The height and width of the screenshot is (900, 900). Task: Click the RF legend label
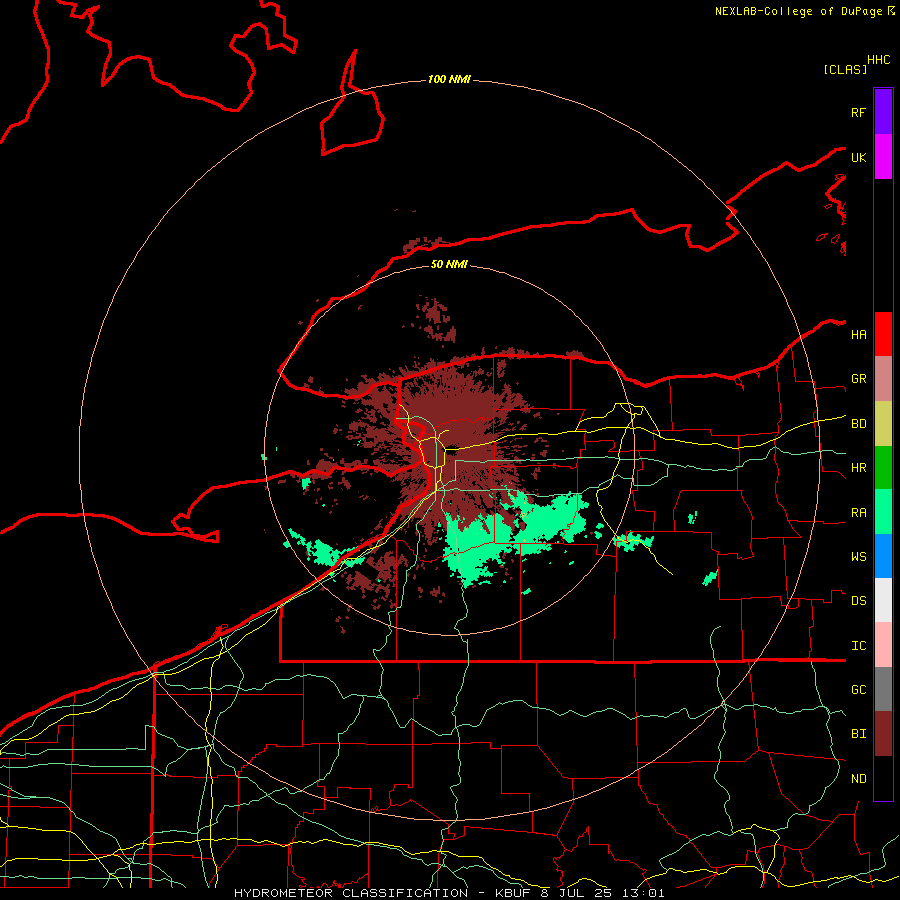[859, 112]
